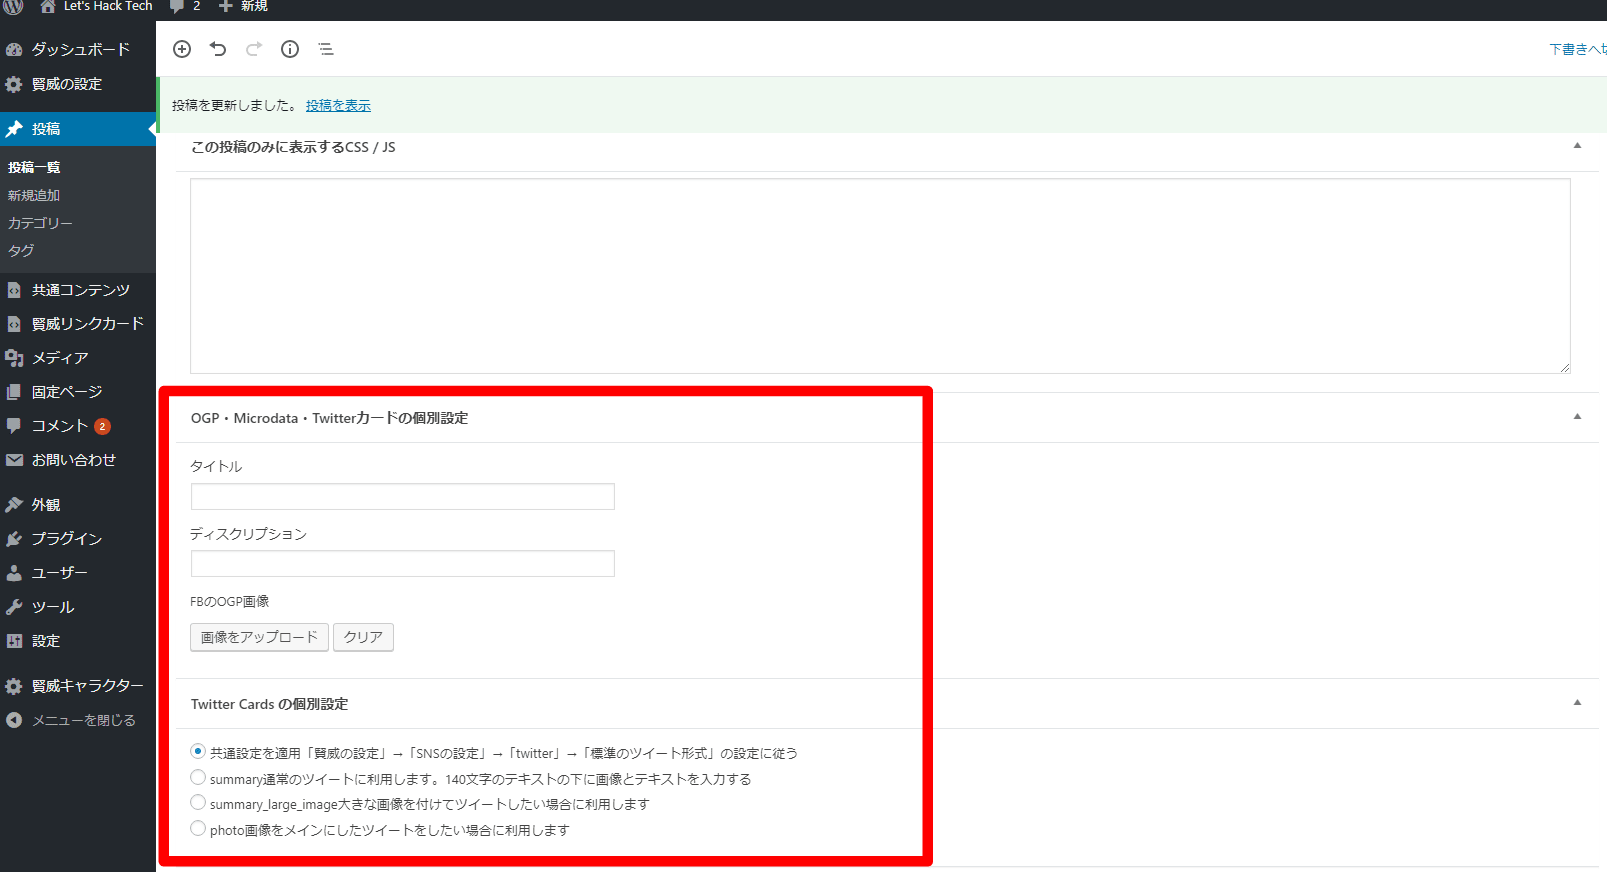Click the Let's Hack Tech site name

pos(108,6)
